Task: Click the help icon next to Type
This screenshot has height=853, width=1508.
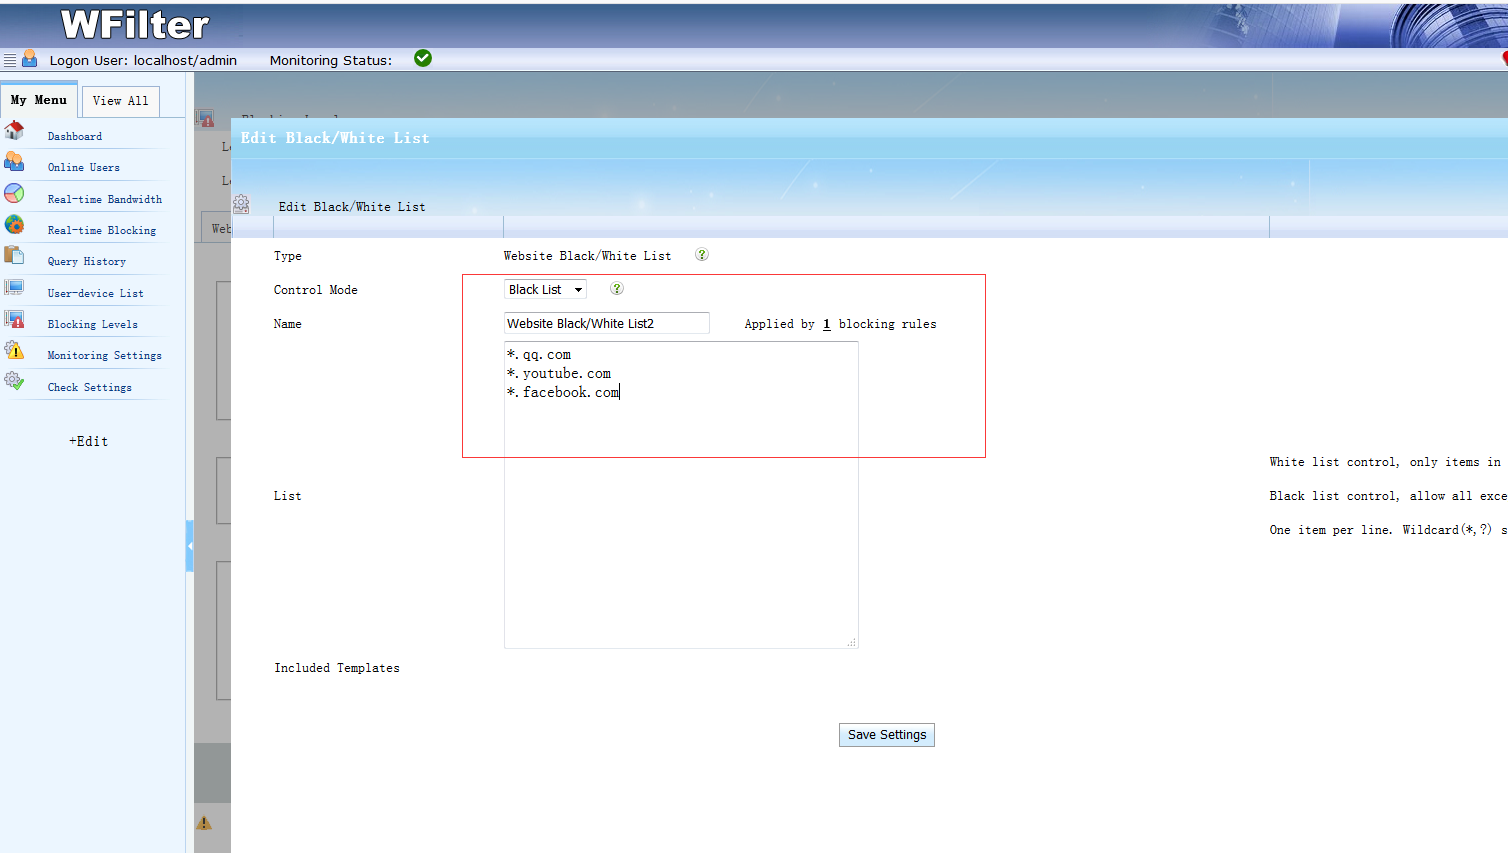Action: point(702,254)
